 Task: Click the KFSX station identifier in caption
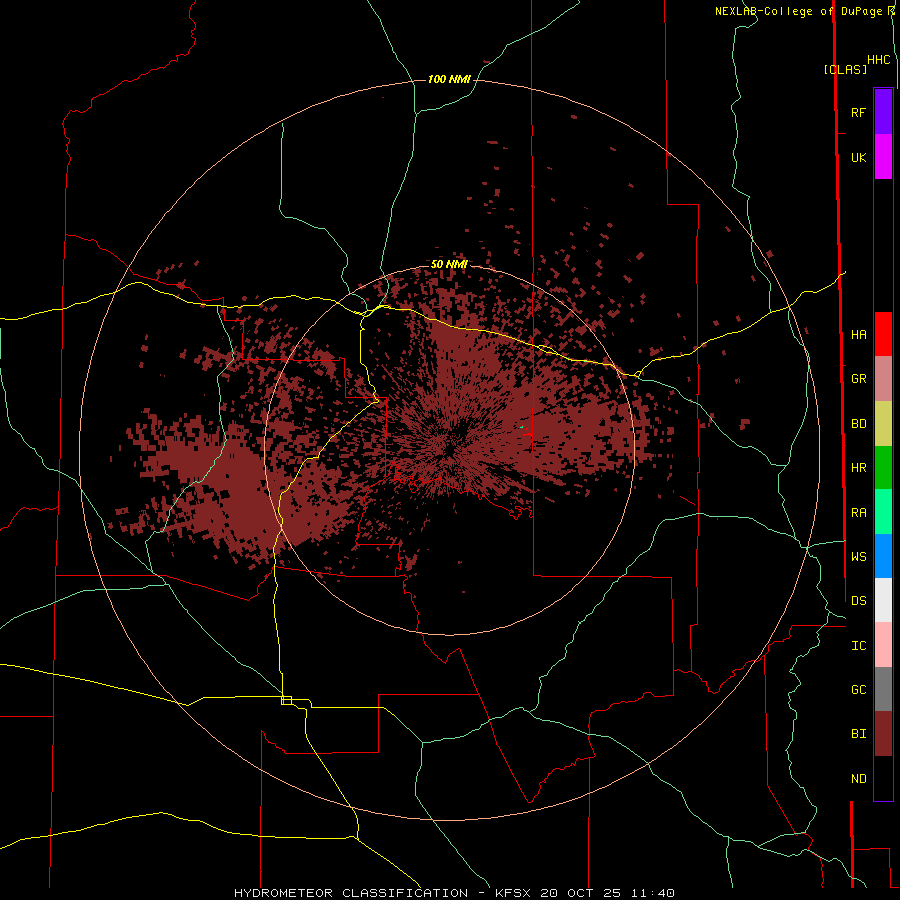click(x=514, y=893)
